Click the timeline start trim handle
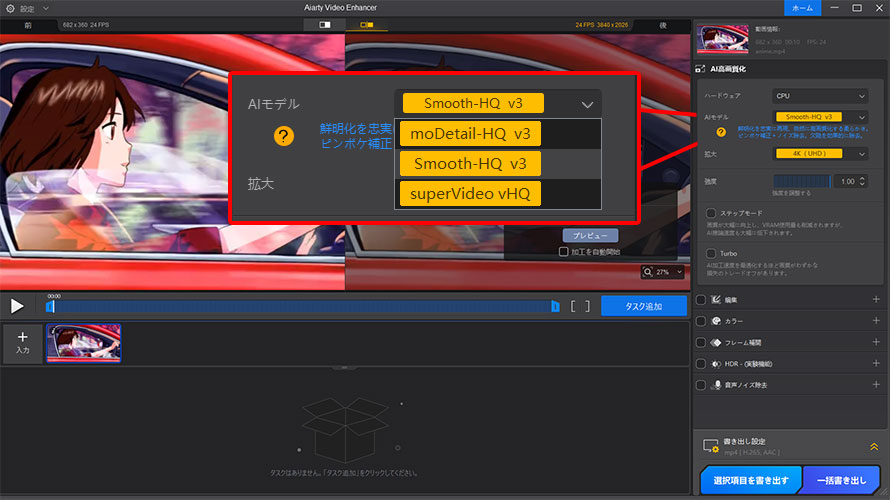The image size is (890, 500). click(49, 306)
